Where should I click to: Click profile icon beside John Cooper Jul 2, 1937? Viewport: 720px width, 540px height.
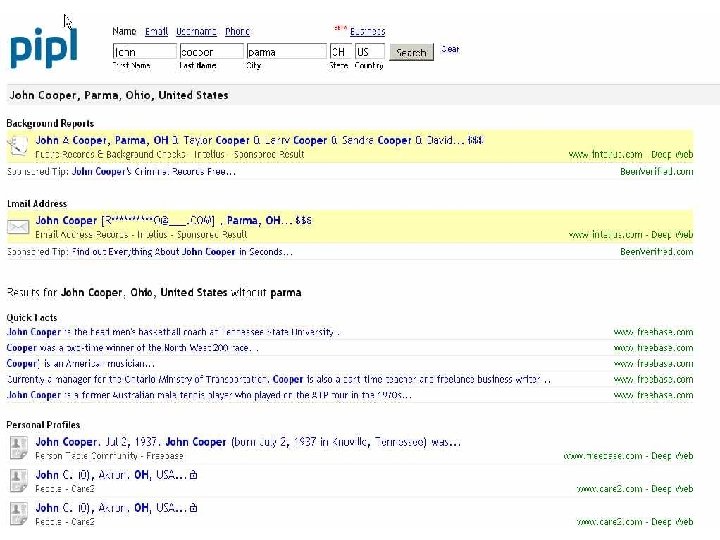19,448
